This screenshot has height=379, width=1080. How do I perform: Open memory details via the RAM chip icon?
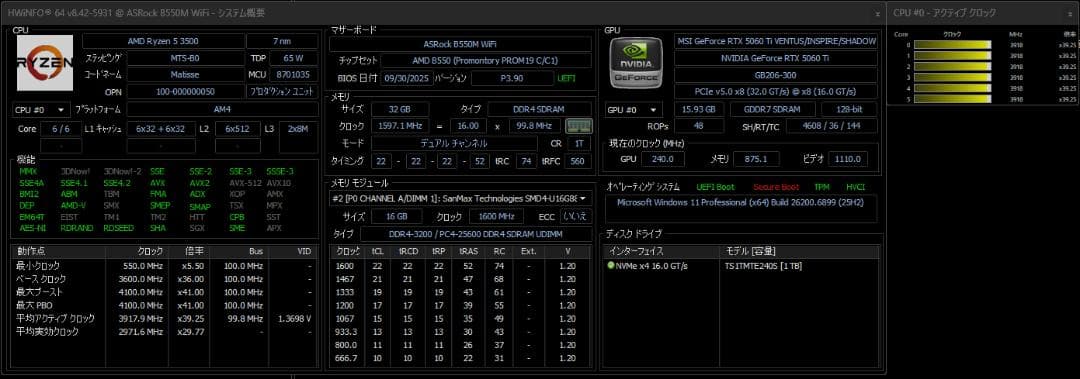coord(579,126)
